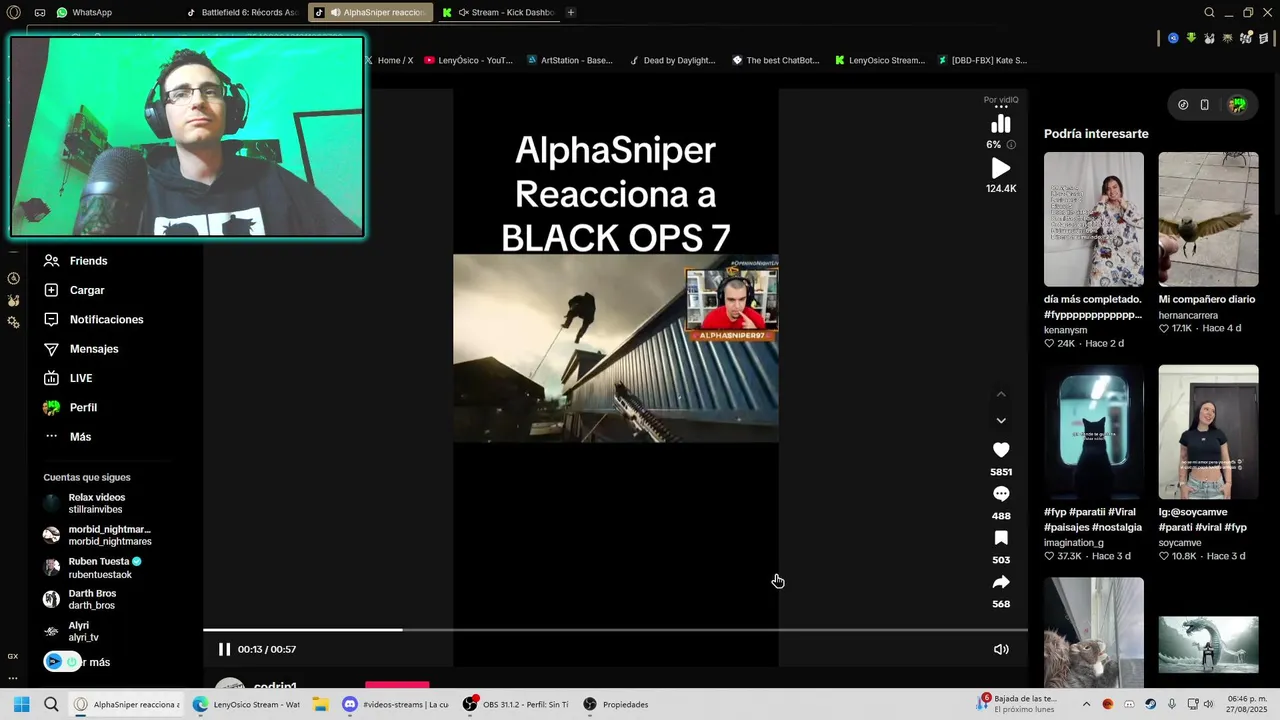Open the kenanysm suggested video thumbnail

1094,219
